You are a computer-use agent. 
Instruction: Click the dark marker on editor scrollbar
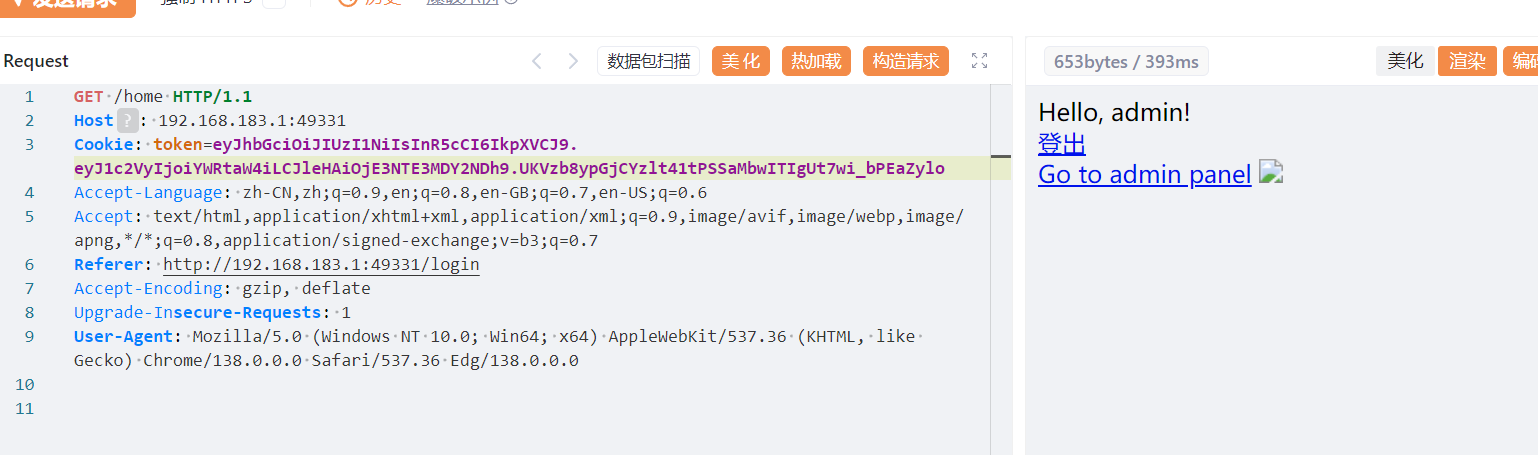pos(1001,156)
